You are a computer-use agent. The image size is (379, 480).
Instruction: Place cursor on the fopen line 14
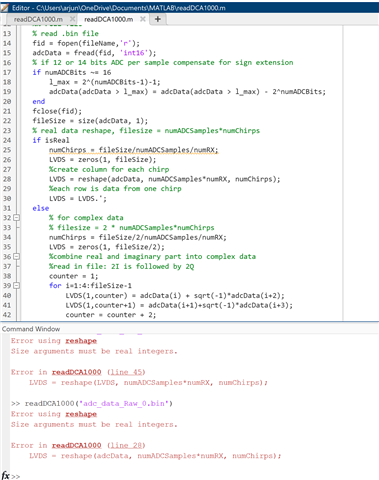pyautogui.click(x=86, y=43)
